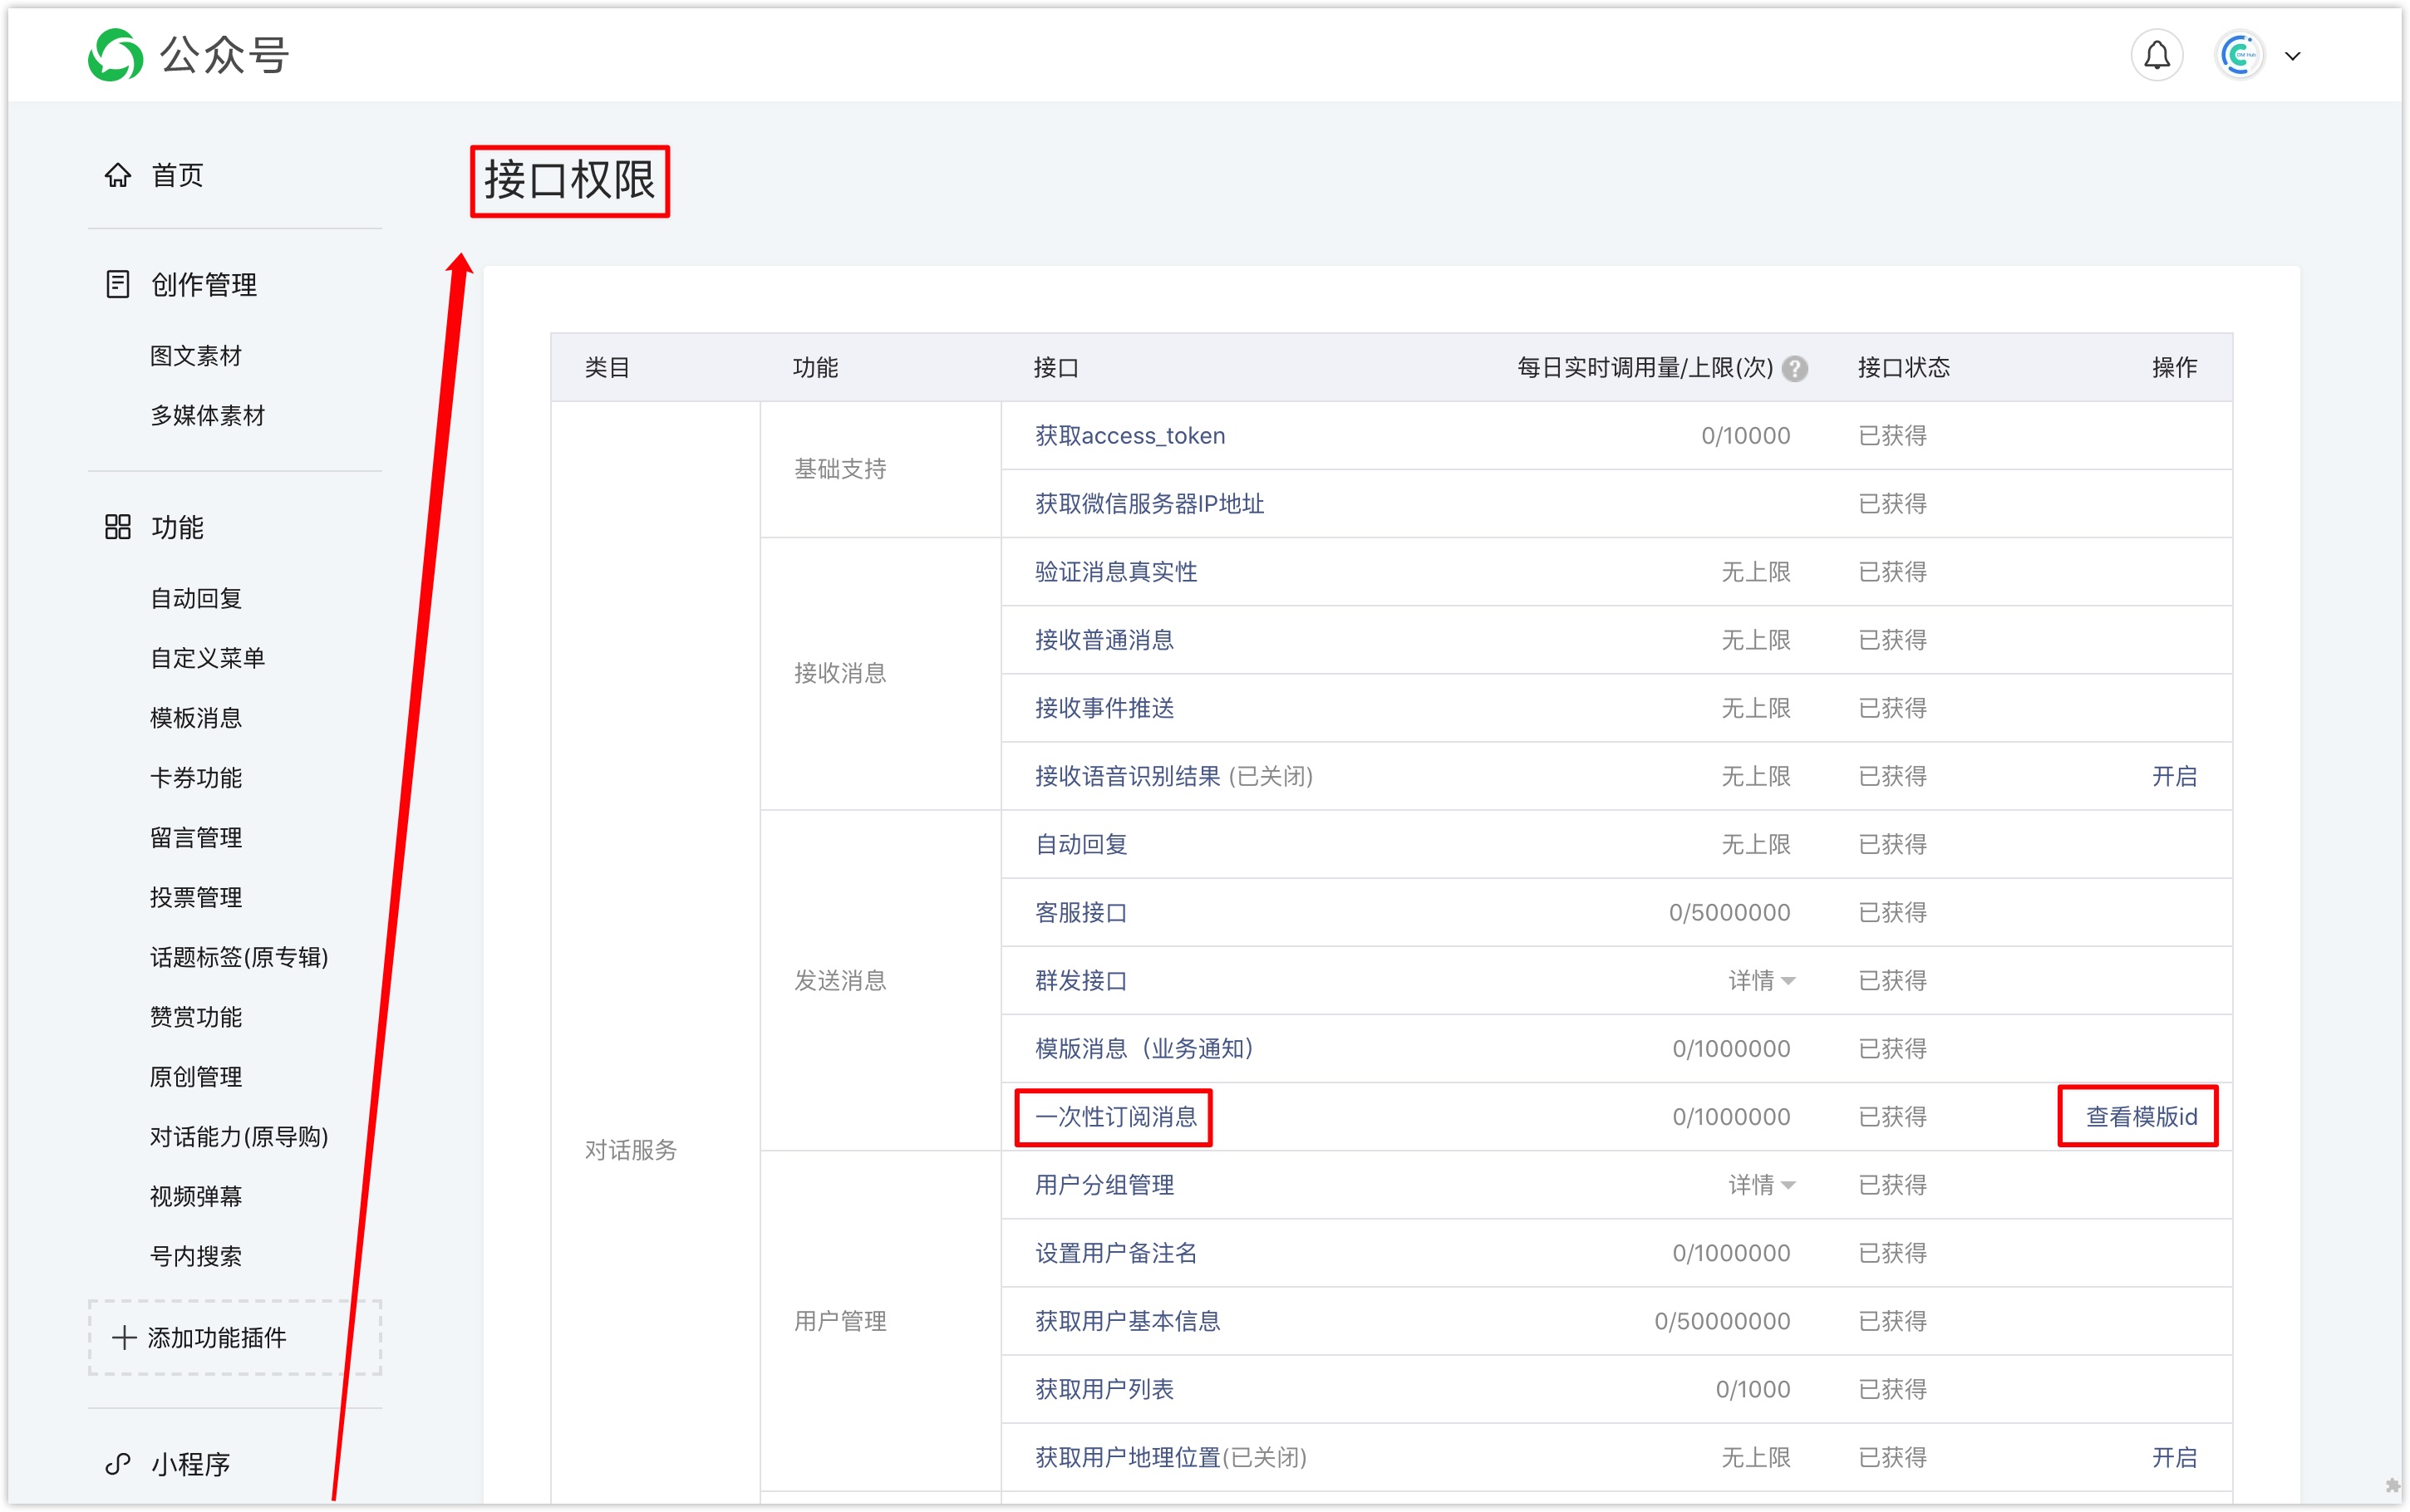The image size is (2410, 1512).
Task: Select 自定义菜单 in sidebar
Action: 208,658
